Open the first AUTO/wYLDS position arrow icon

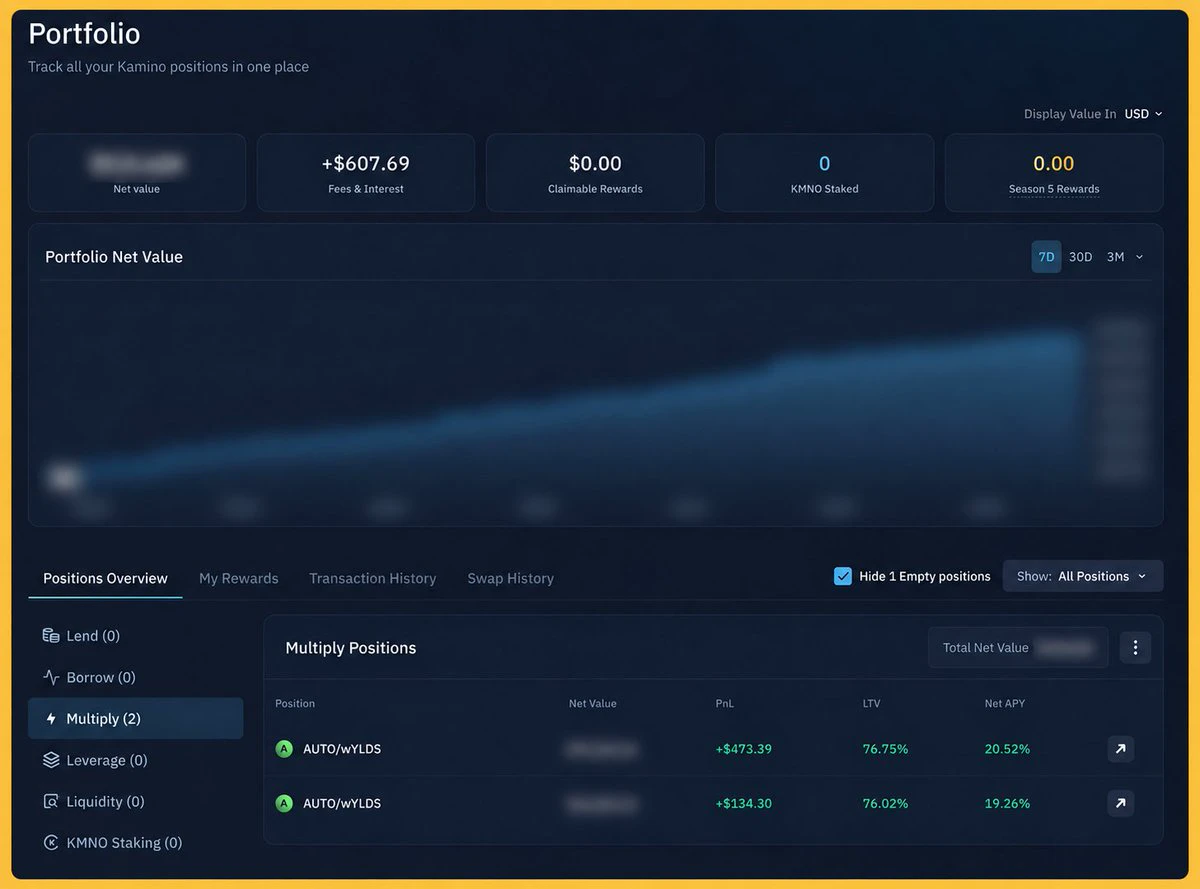tap(1120, 749)
